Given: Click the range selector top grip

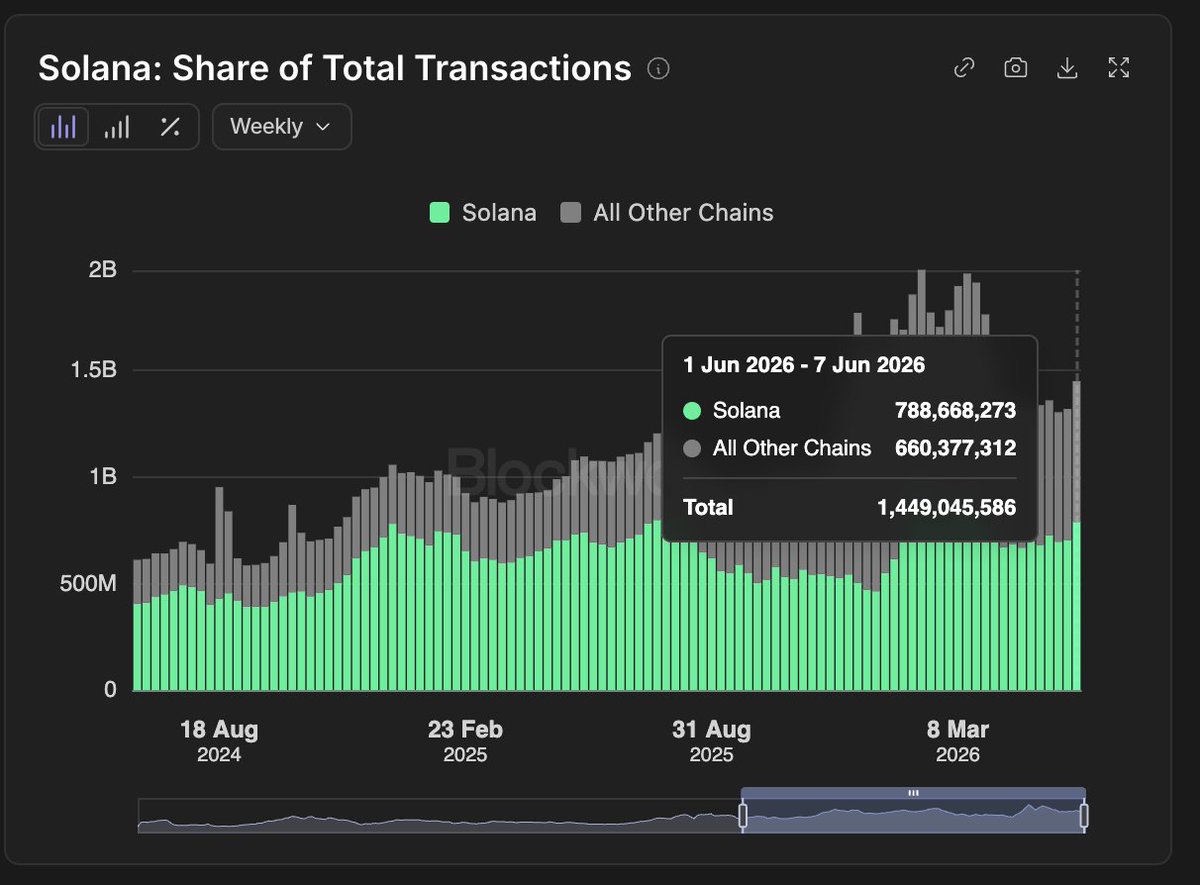Looking at the screenshot, I should pyautogui.click(x=913, y=793).
